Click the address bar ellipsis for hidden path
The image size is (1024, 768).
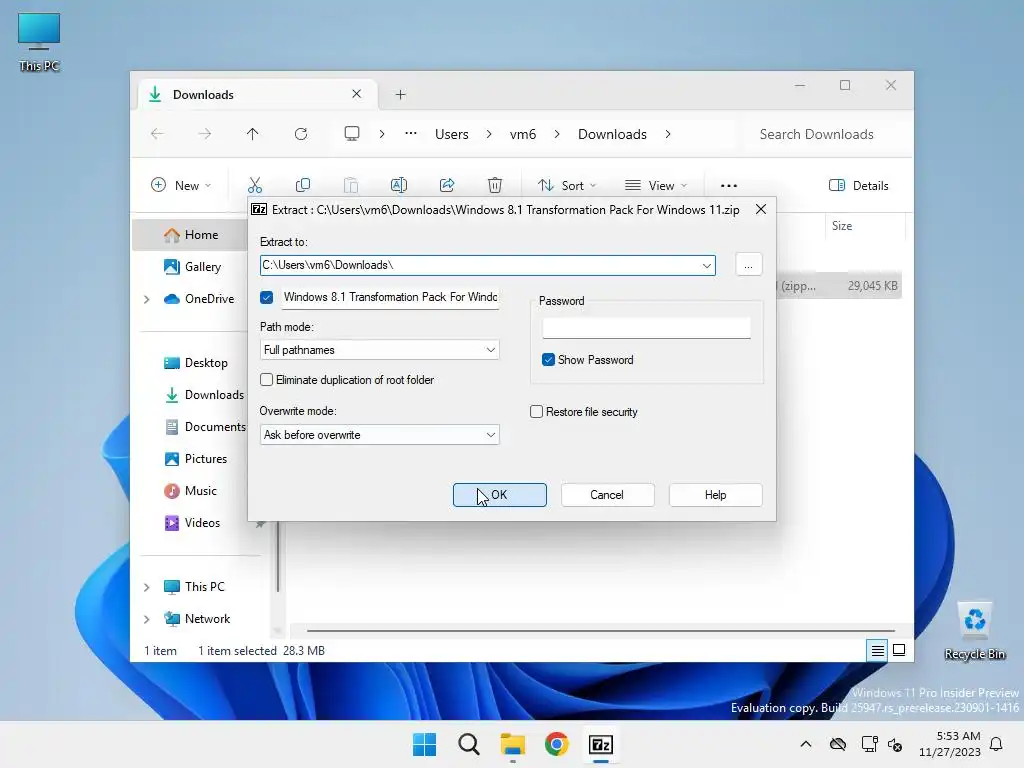click(411, 133)
